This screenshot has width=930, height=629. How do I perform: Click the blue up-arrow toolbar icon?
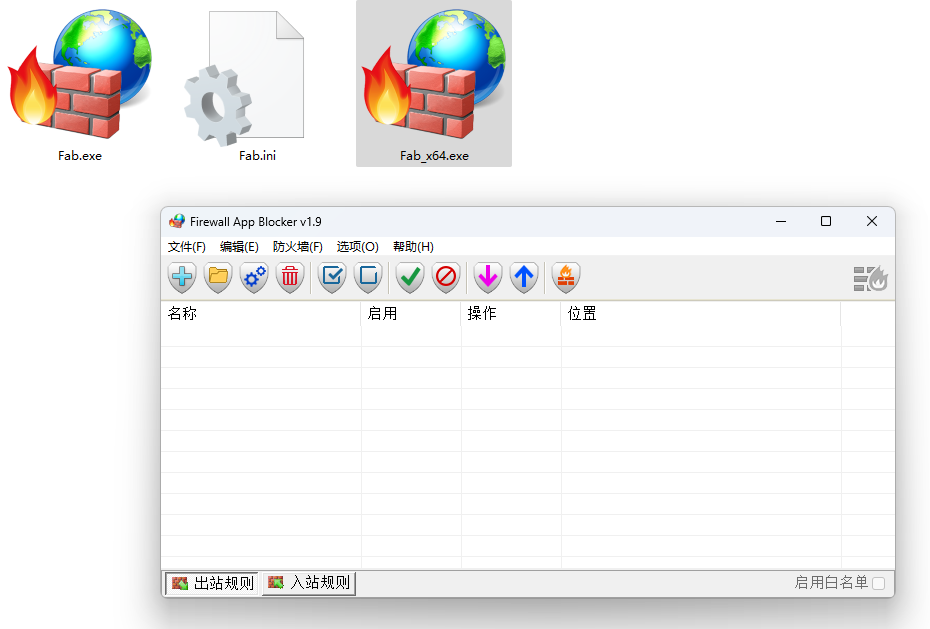coord(523,277)
